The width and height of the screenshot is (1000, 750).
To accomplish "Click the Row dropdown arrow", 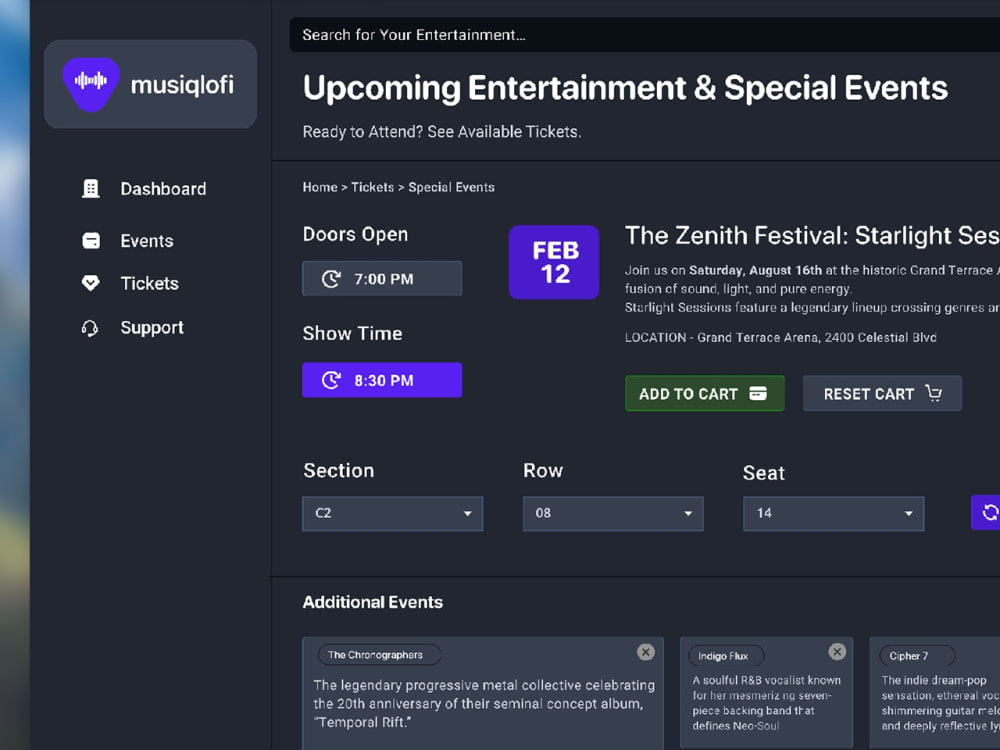I will point(688,514).
